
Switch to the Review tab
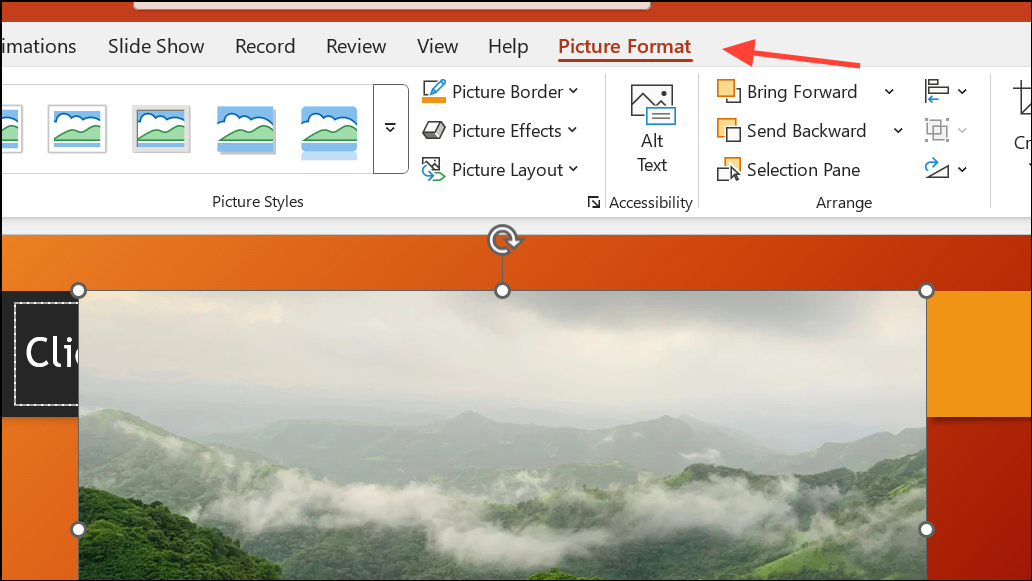356,46
